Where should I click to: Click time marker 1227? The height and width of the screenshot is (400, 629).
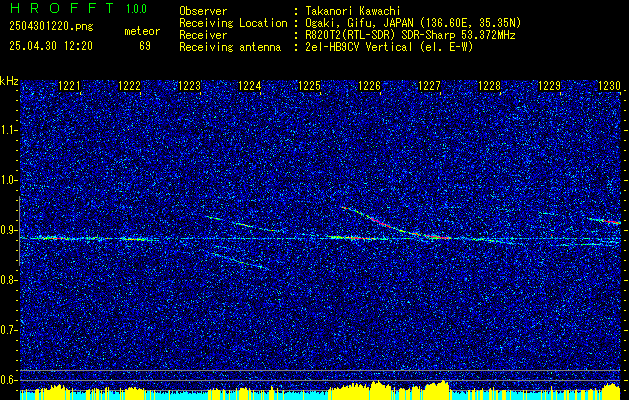pyautogui.click(x=430, y=86)
